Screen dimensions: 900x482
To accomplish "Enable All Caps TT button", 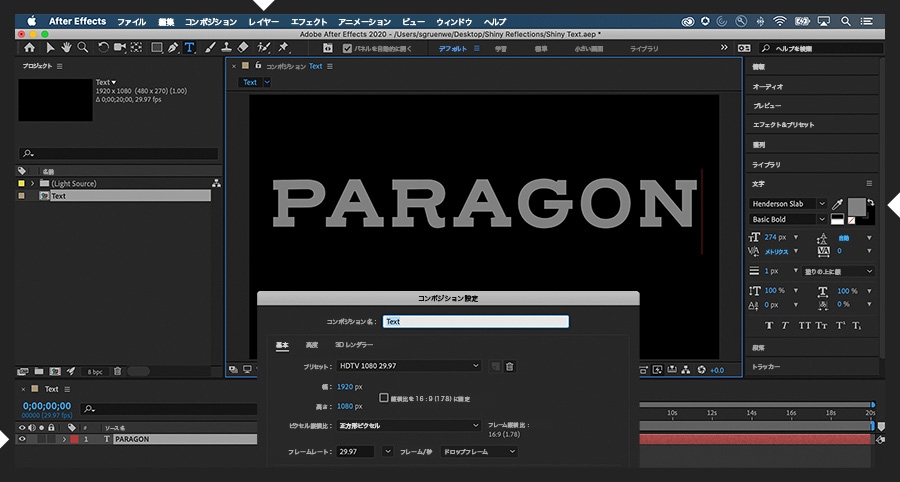I will (805, 325).
